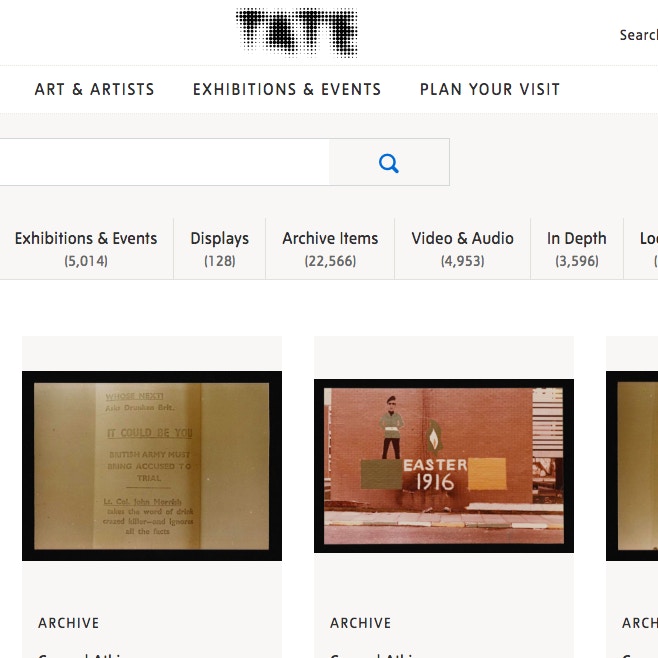Open the Exhibitions & Events navigation menu
The width and height of the screenshot is (658, 658).
pyautogui.click(x=287, y=89)
